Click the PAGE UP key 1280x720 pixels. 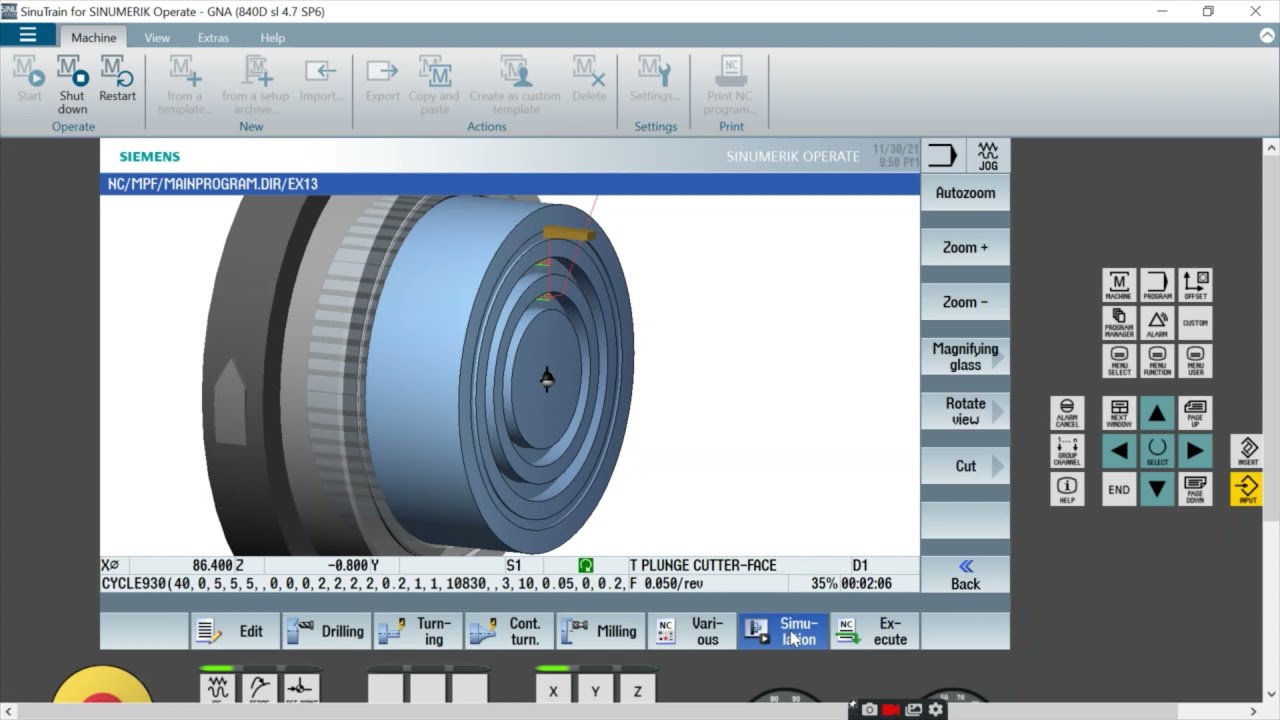1195,413
